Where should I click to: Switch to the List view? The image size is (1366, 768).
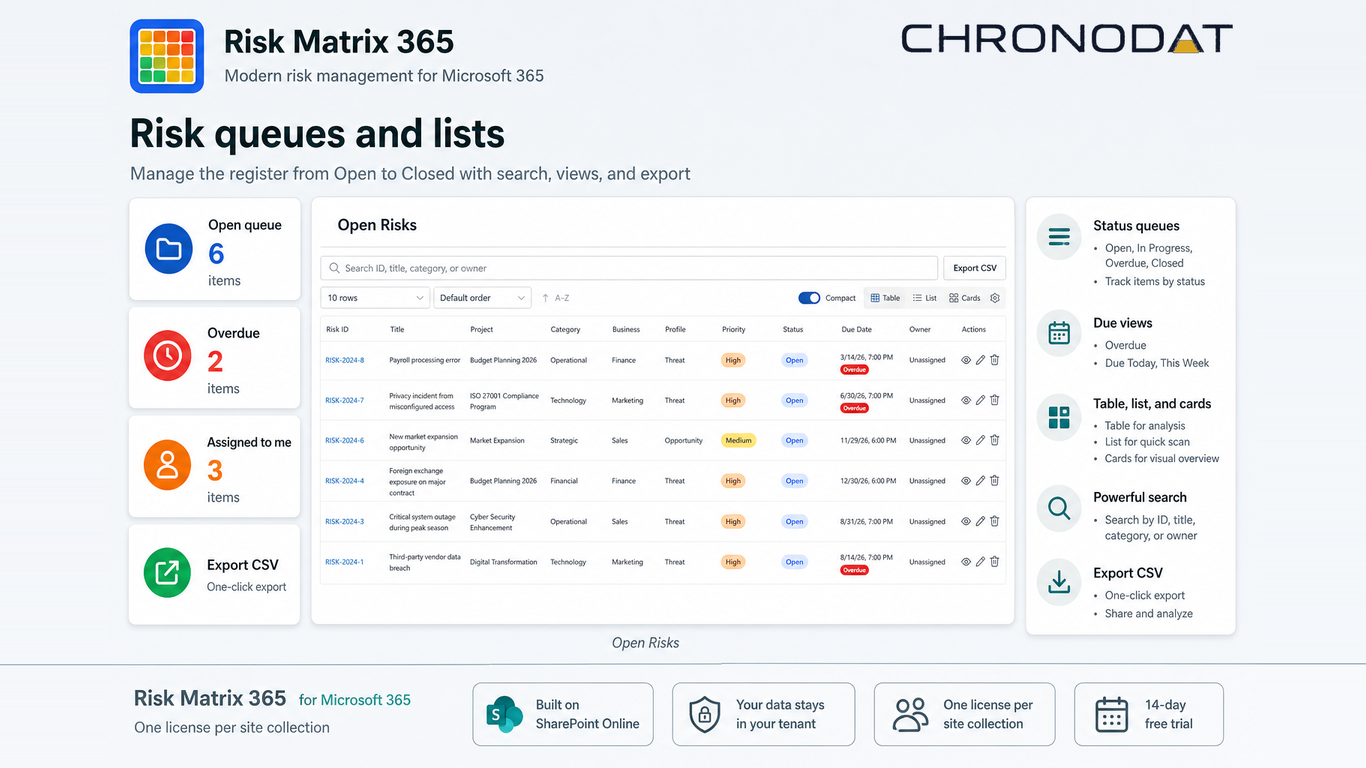925,298
